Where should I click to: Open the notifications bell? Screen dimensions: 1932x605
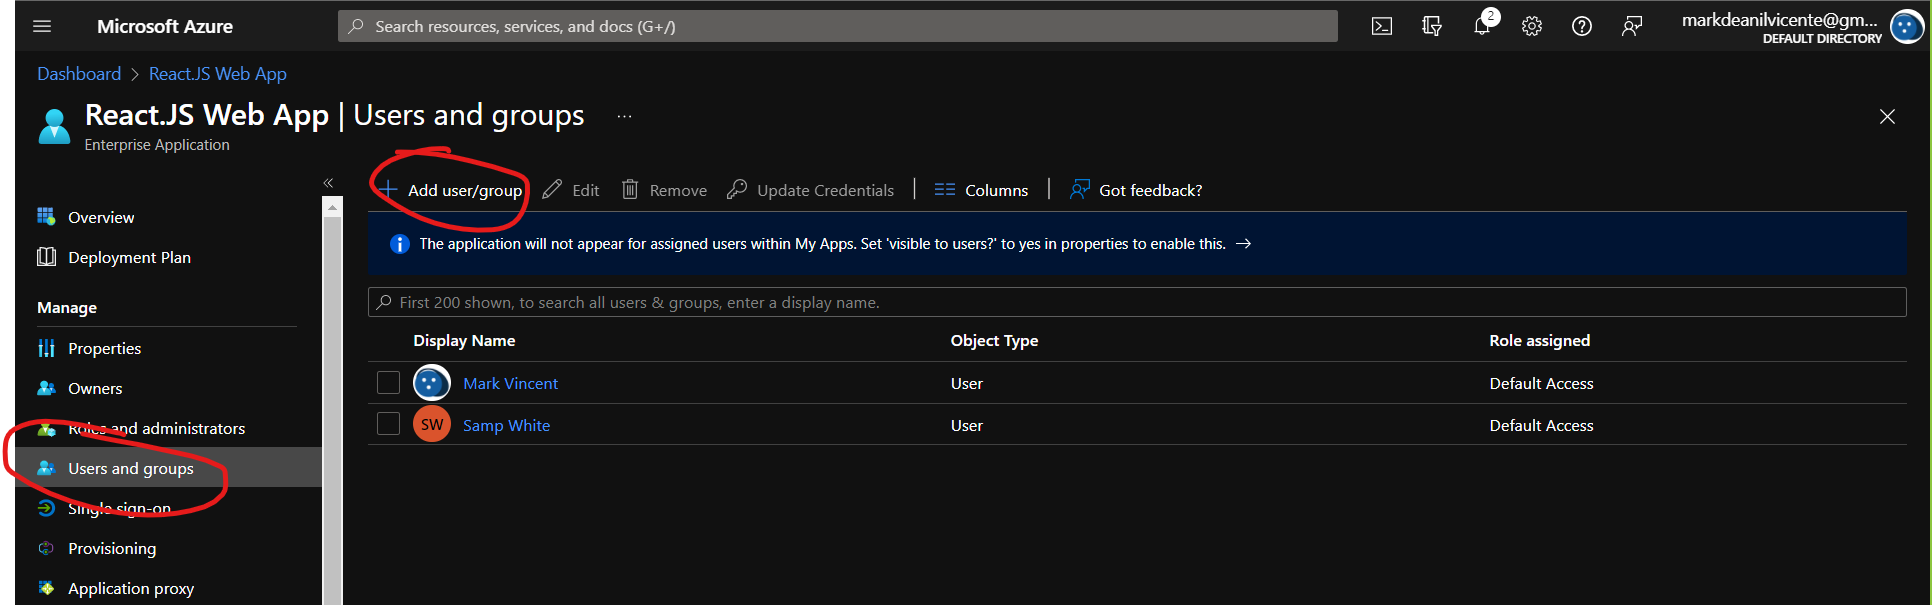coord(1482,27)
